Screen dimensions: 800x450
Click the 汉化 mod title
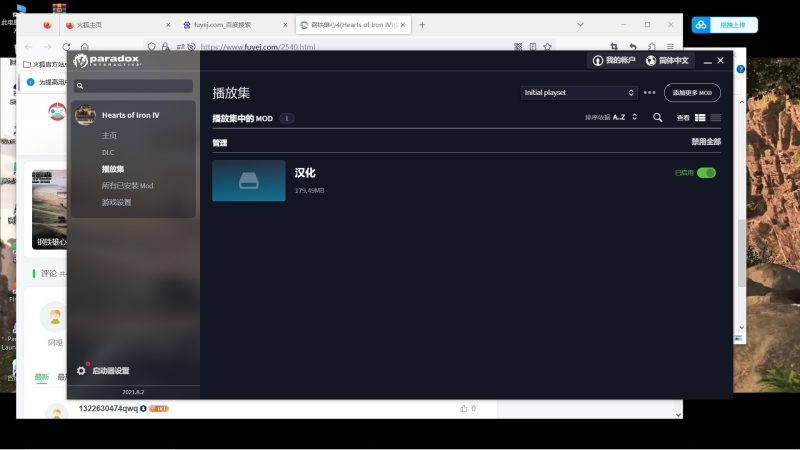coord(305,173)
